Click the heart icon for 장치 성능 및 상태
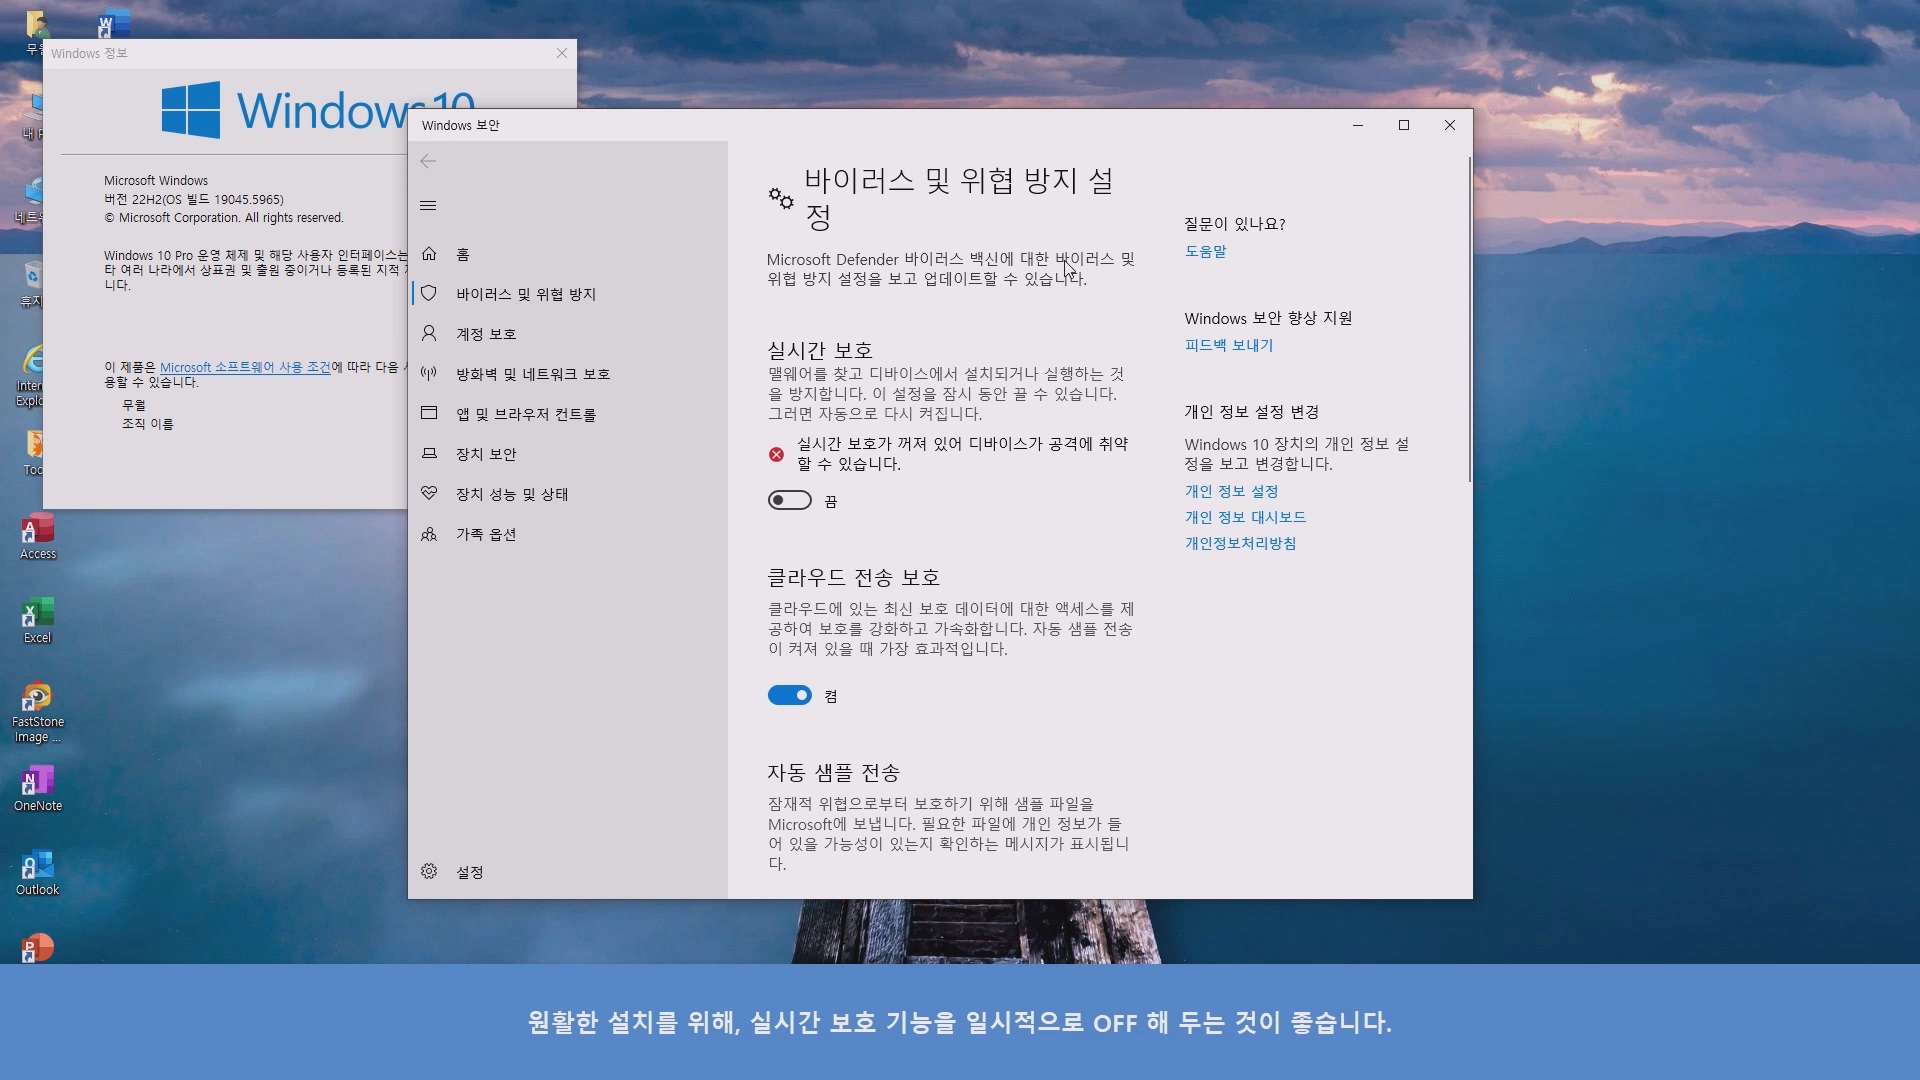 tap(429, 493)
